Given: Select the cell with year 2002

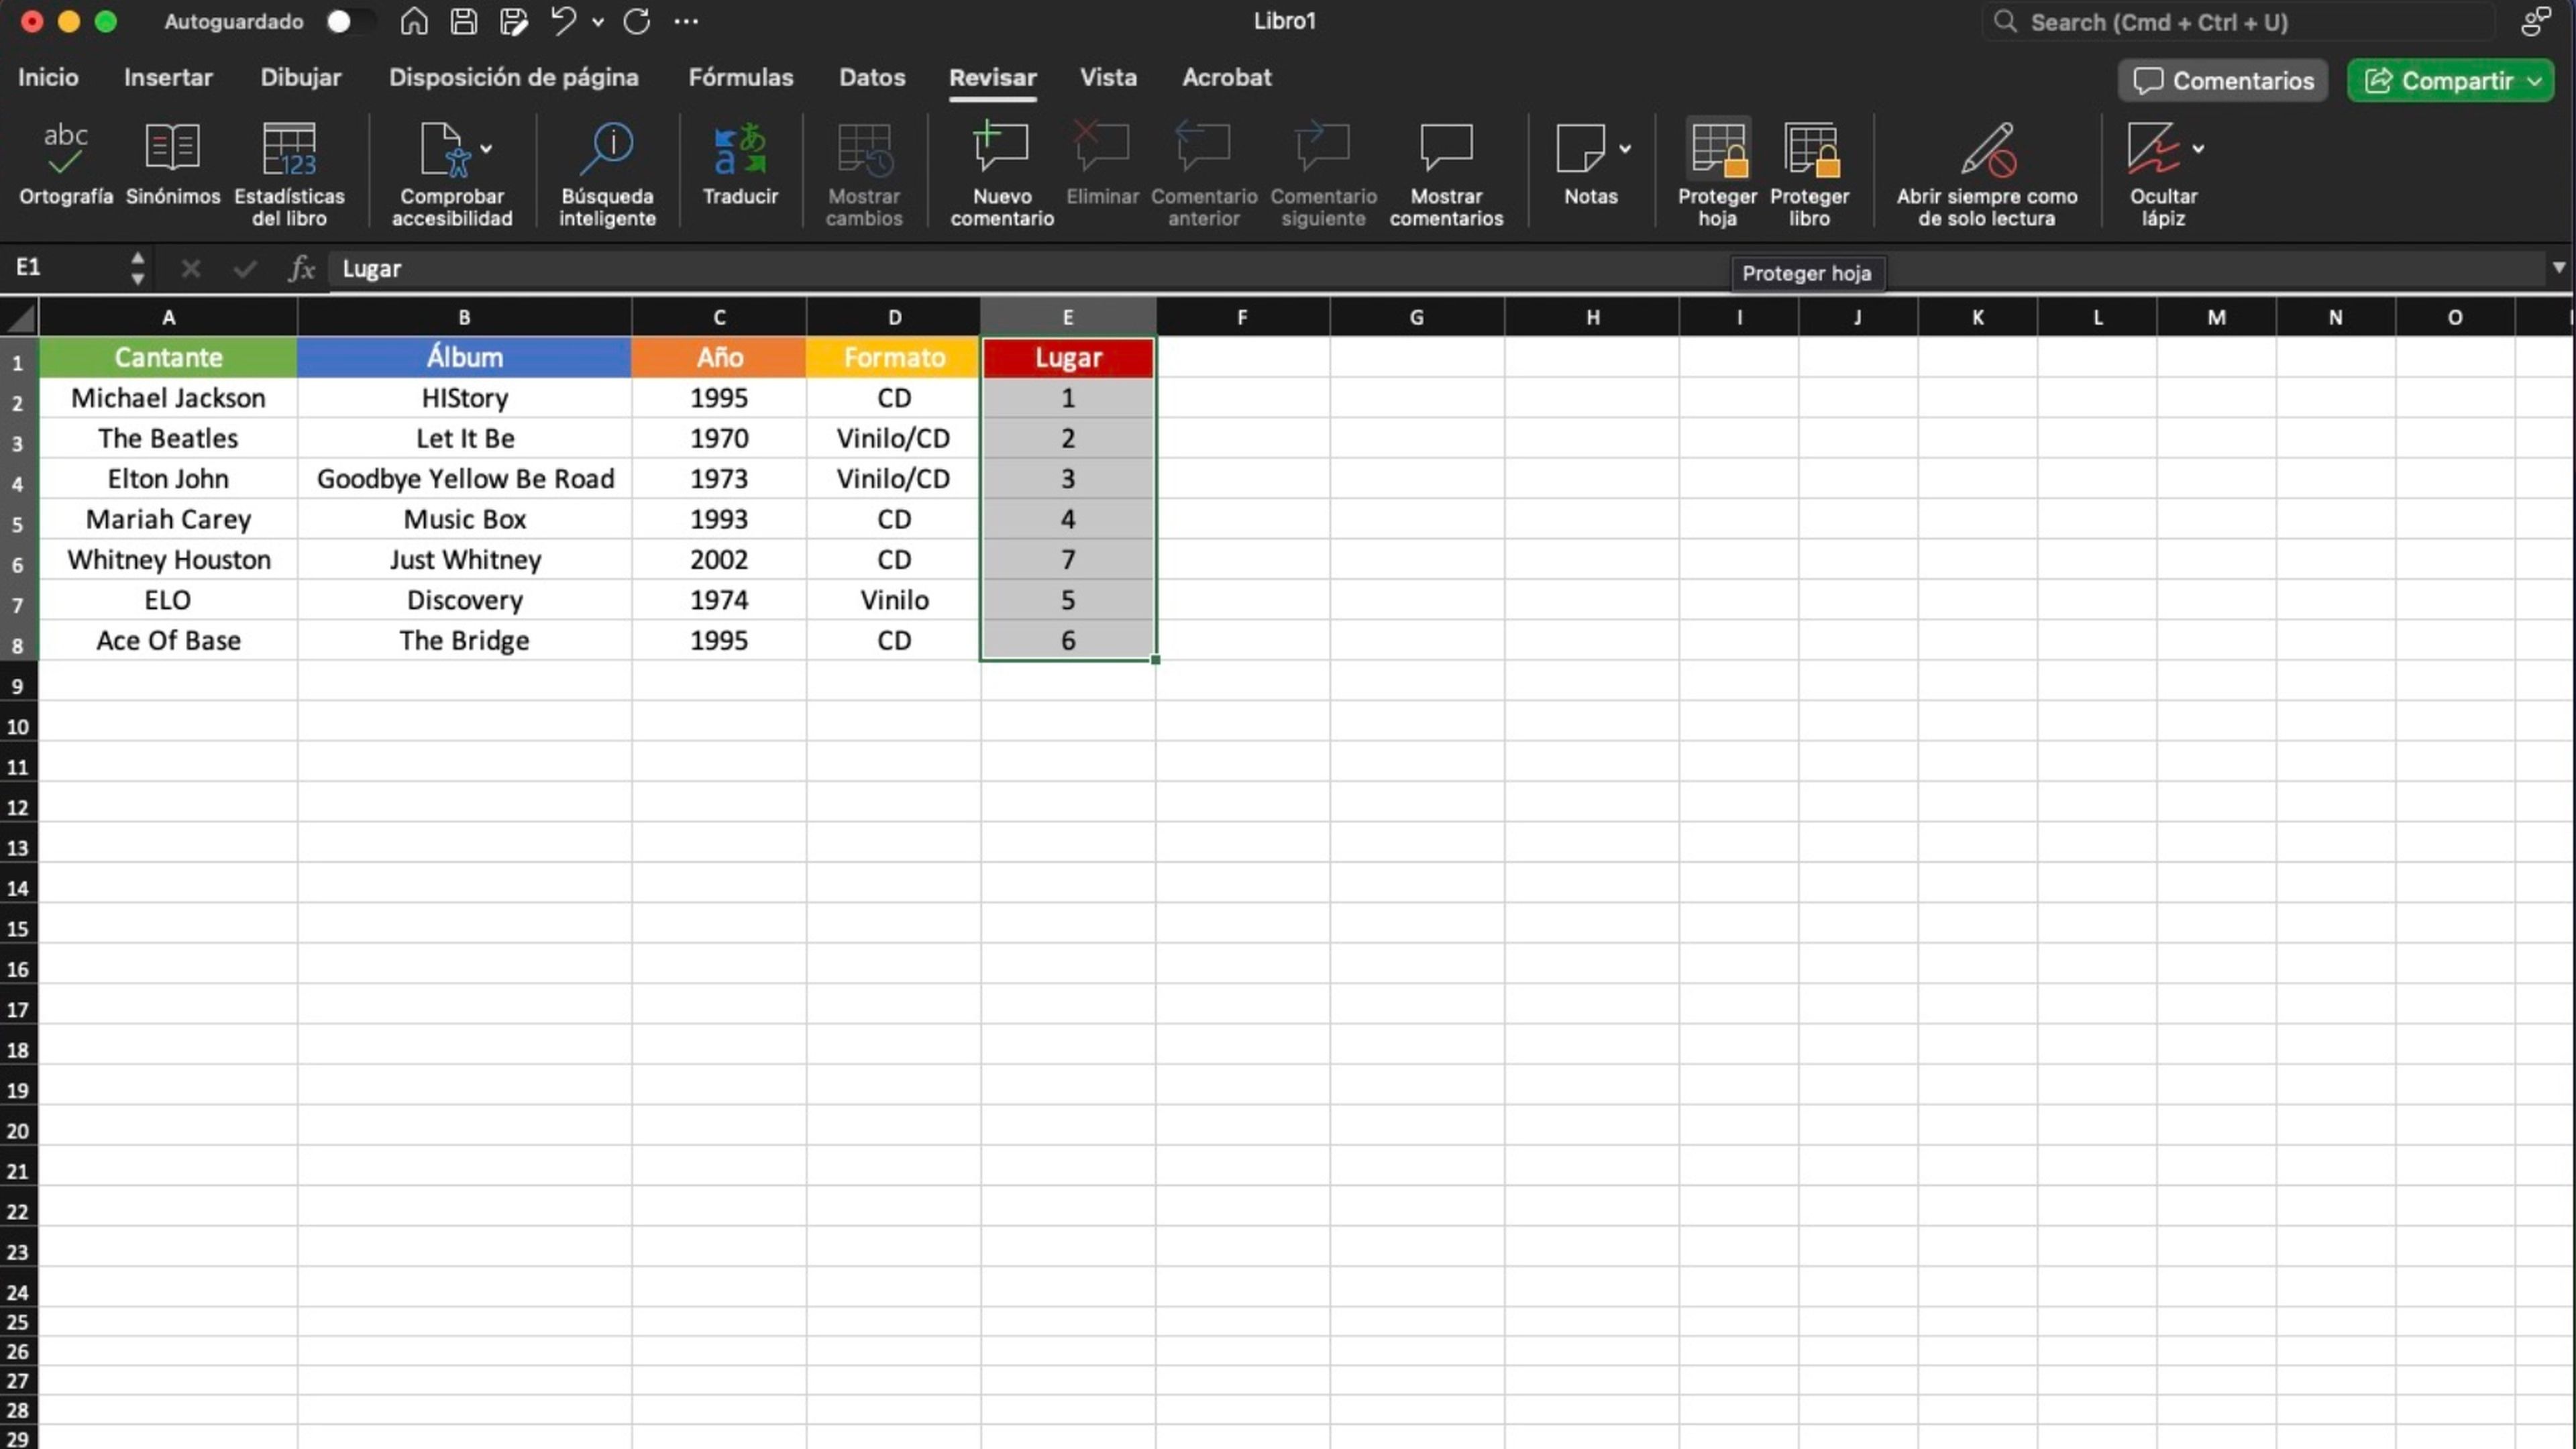Looking at the screenshot, I should pos(719,560).
